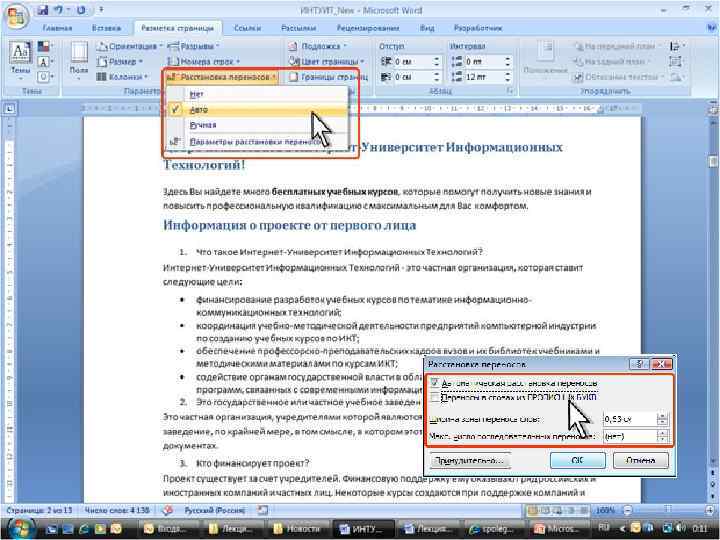Save the document from quick access toolbar
The width and height of the screenshot is (720, 540).
(43, 10)
